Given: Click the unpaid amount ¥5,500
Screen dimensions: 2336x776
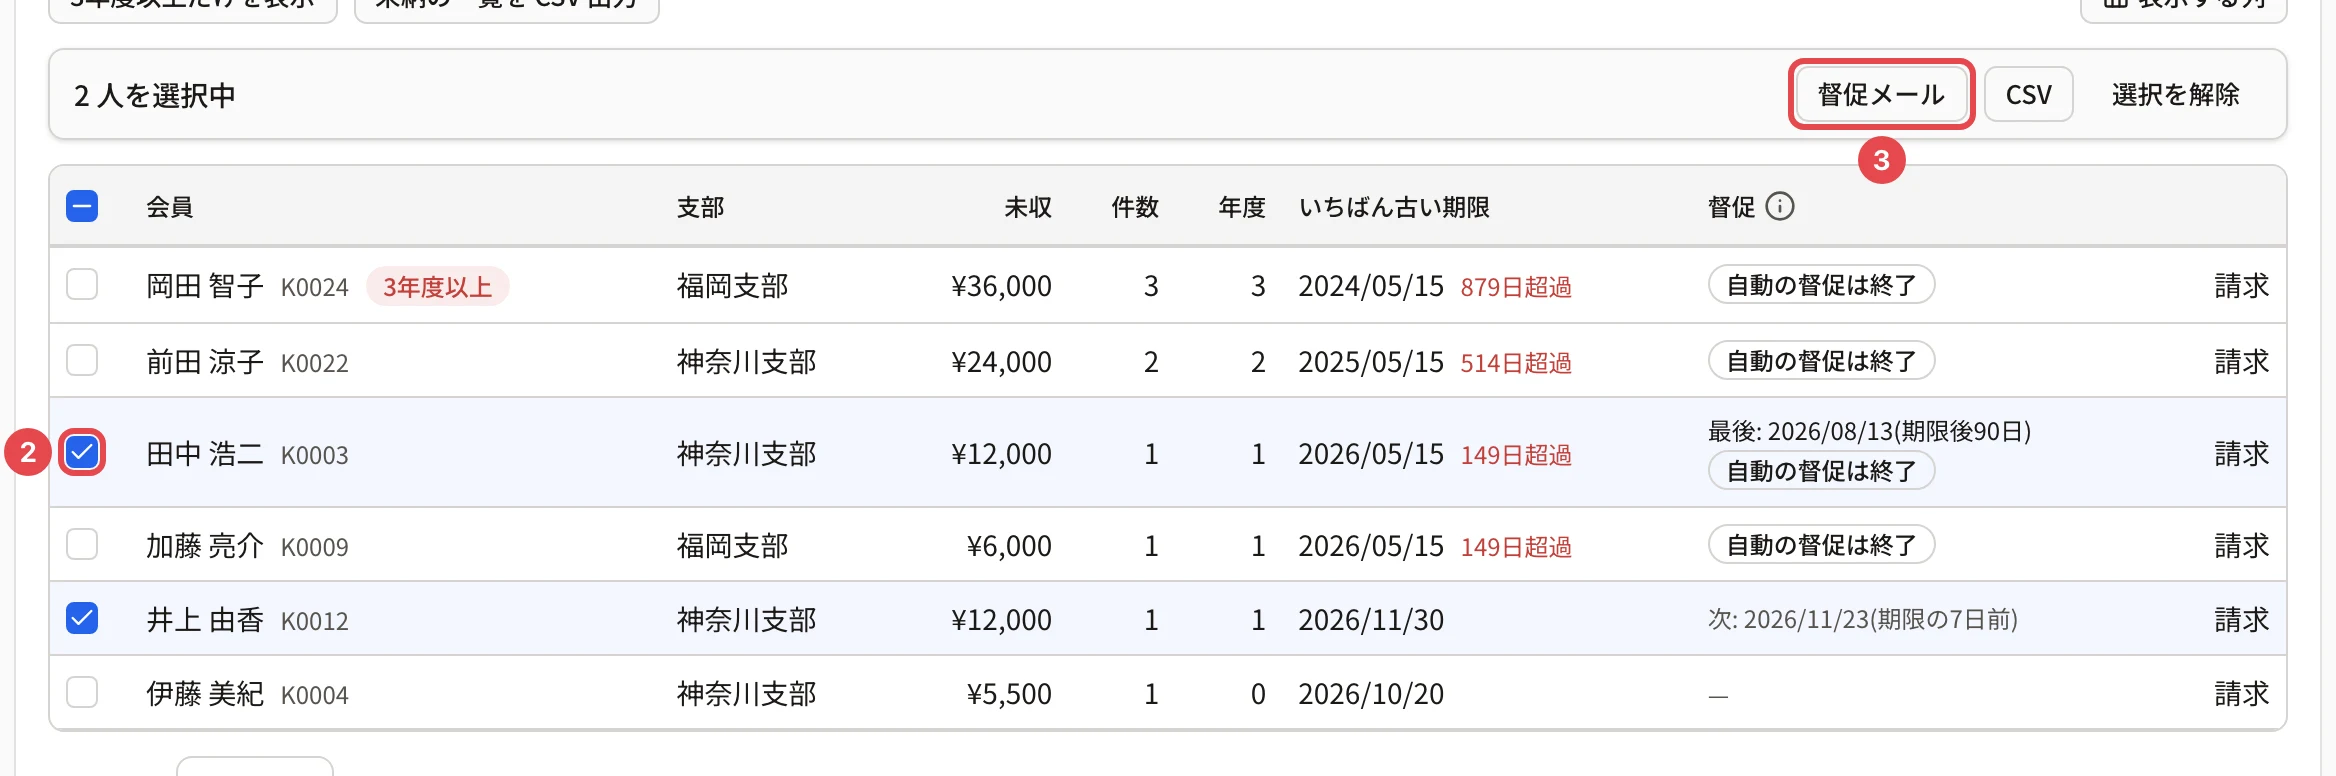Looking at the screenshot, I should point(1009,694).
